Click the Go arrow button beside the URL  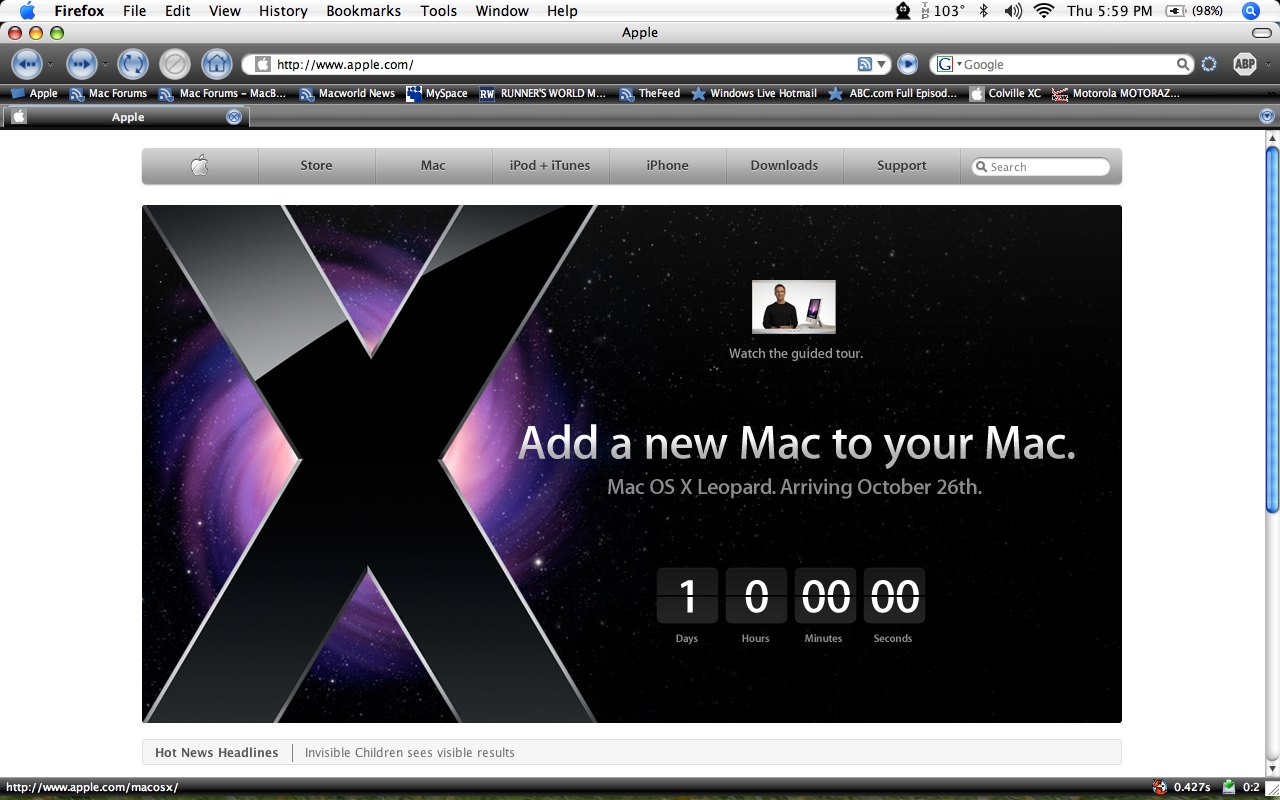pyautogui.click(x=907, y=64)
